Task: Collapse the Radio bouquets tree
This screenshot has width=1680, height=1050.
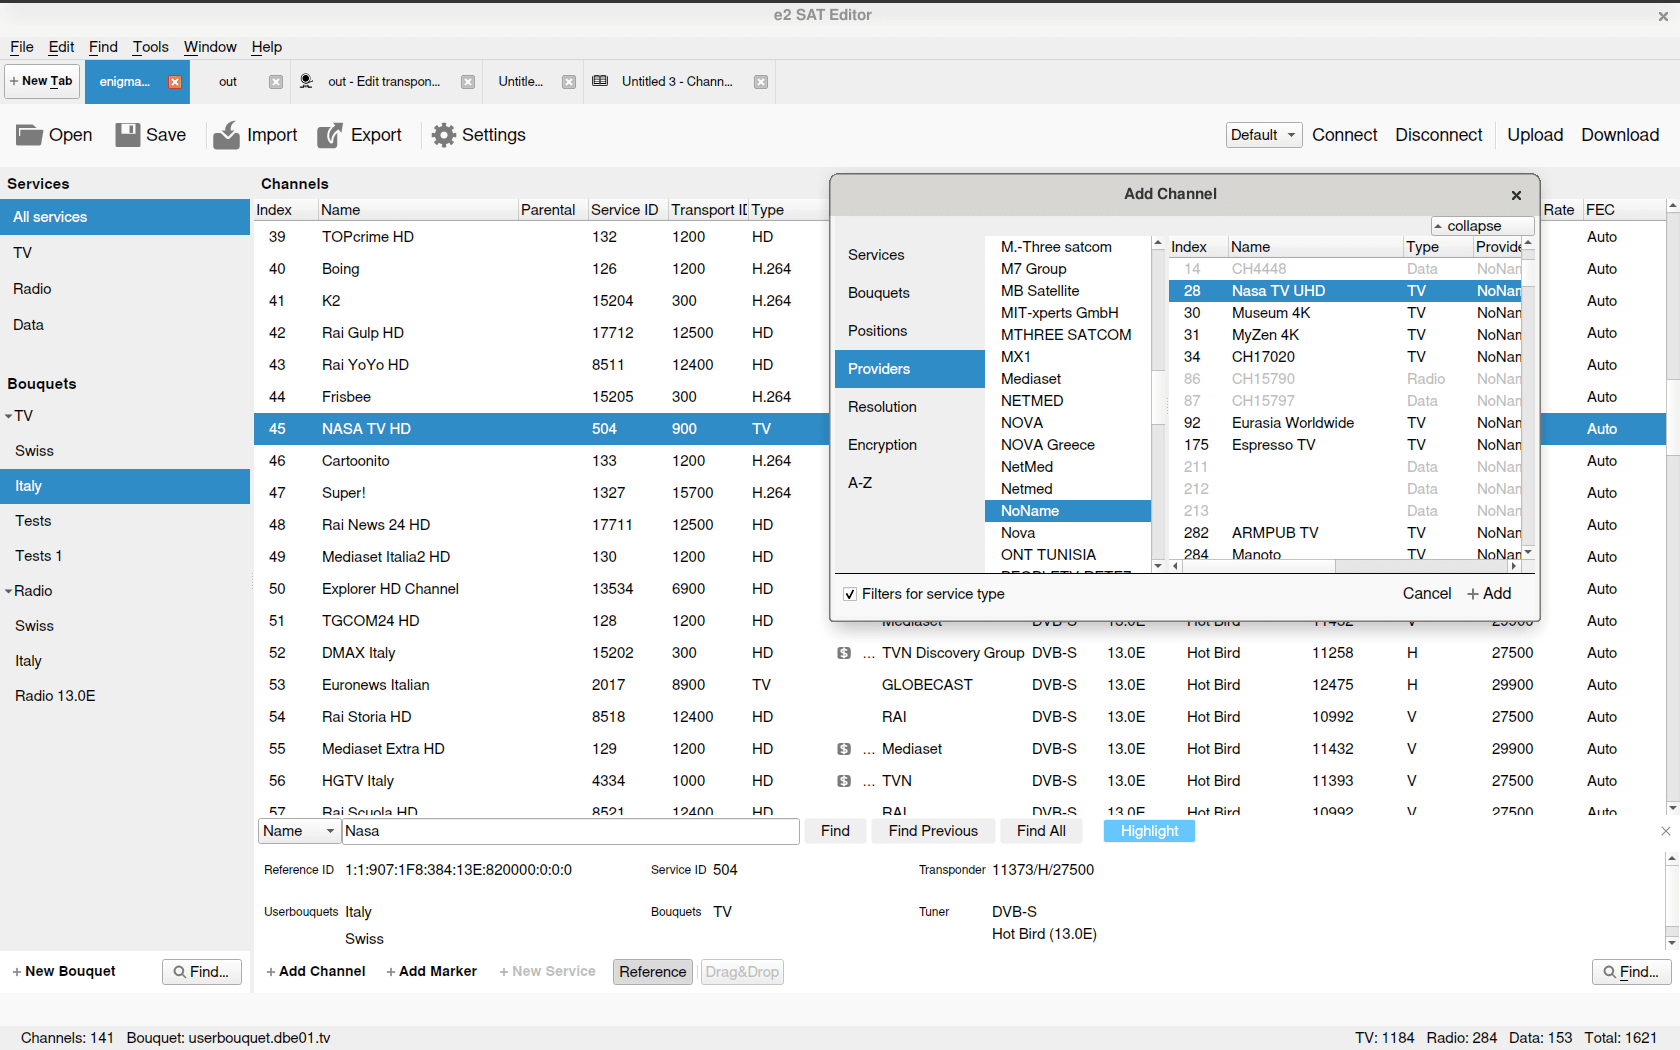Action: click(x=9, y=591)
